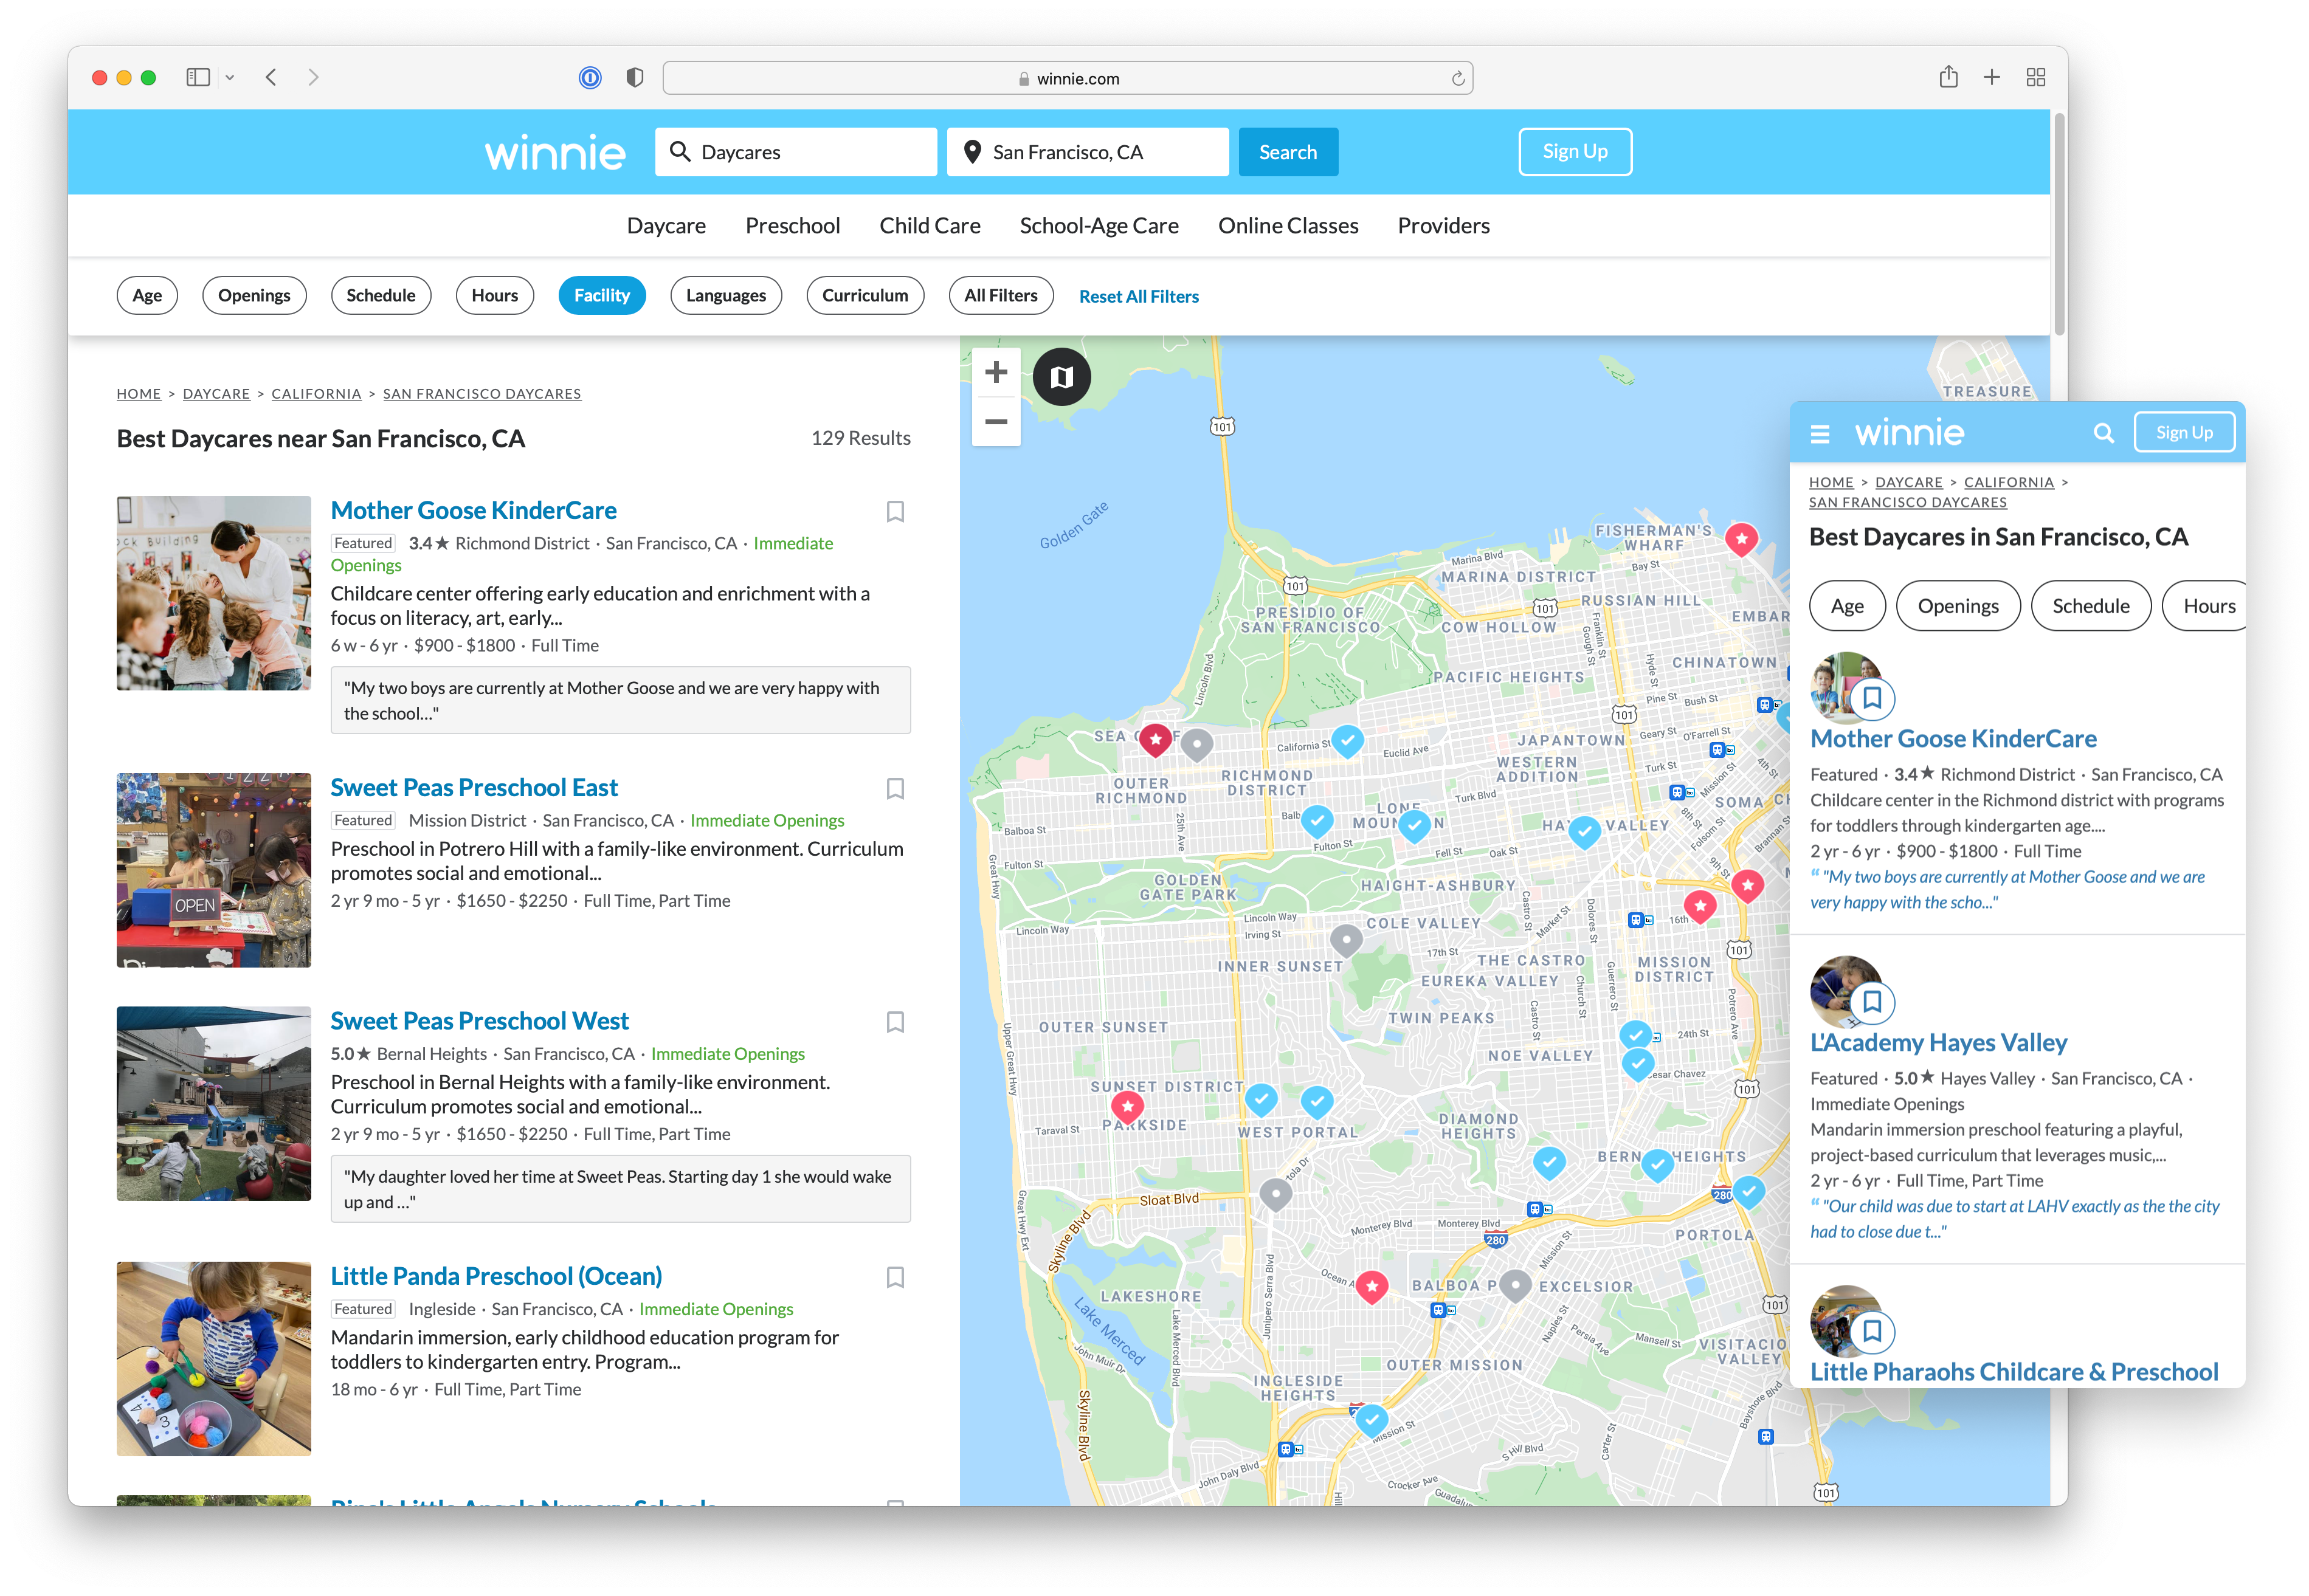Expand the Curriculum filter

864,295
